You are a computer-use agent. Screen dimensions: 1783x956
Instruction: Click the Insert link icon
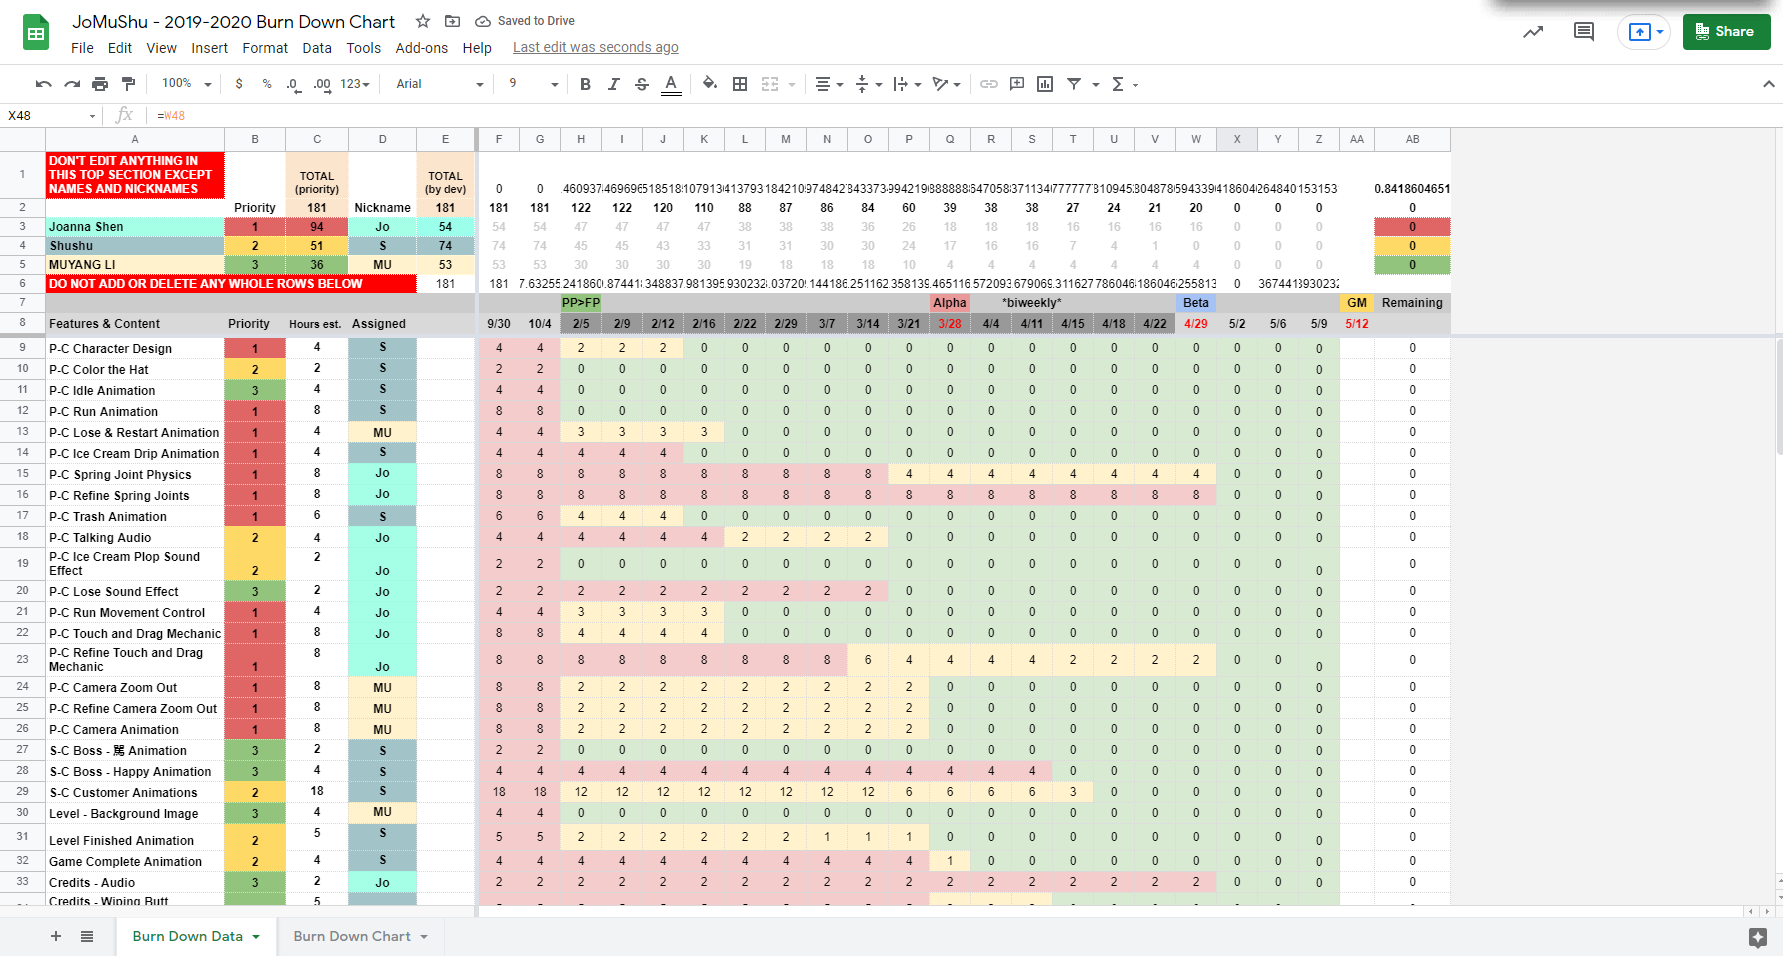(x=988, y=84)
